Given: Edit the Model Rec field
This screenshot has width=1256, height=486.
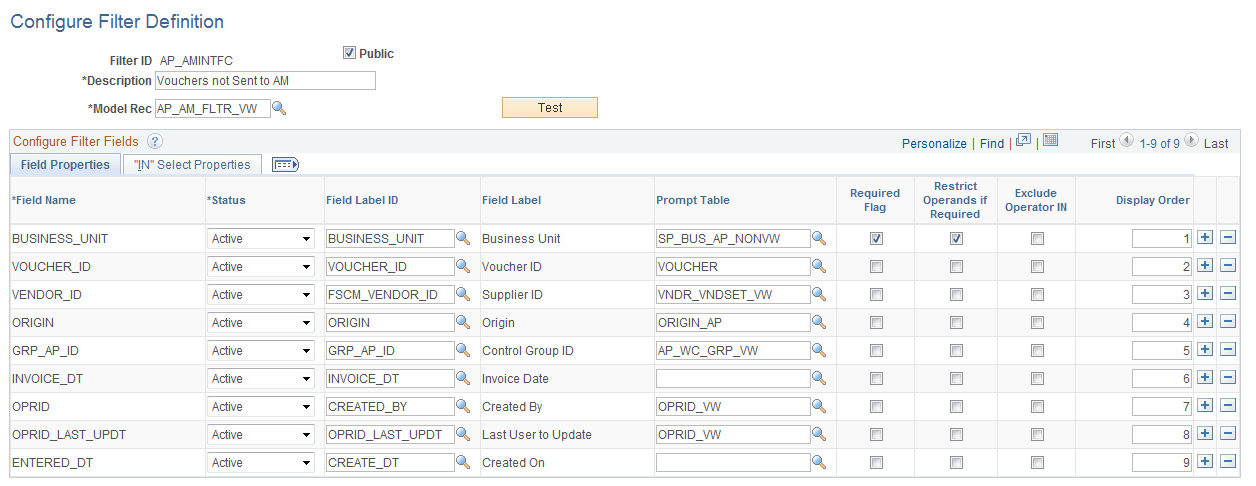Looking at the screenshot, I should click(x=213, y=108).
